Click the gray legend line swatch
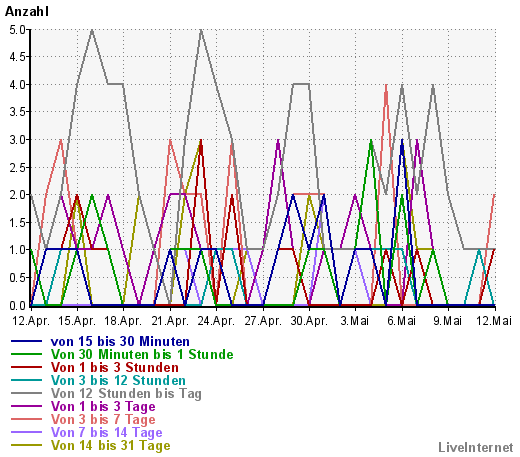Image resolution: width=520 pixels, height=457 pixels. tap(26, 393)
